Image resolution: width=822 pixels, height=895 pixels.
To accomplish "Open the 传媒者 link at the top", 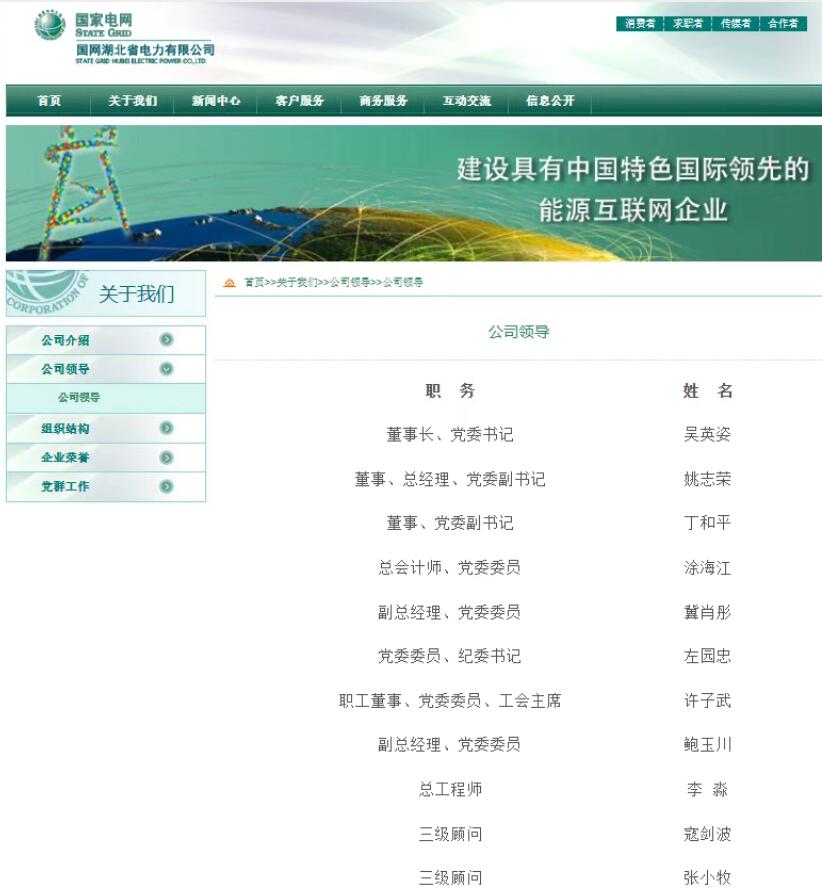I will tap(735, 24).
